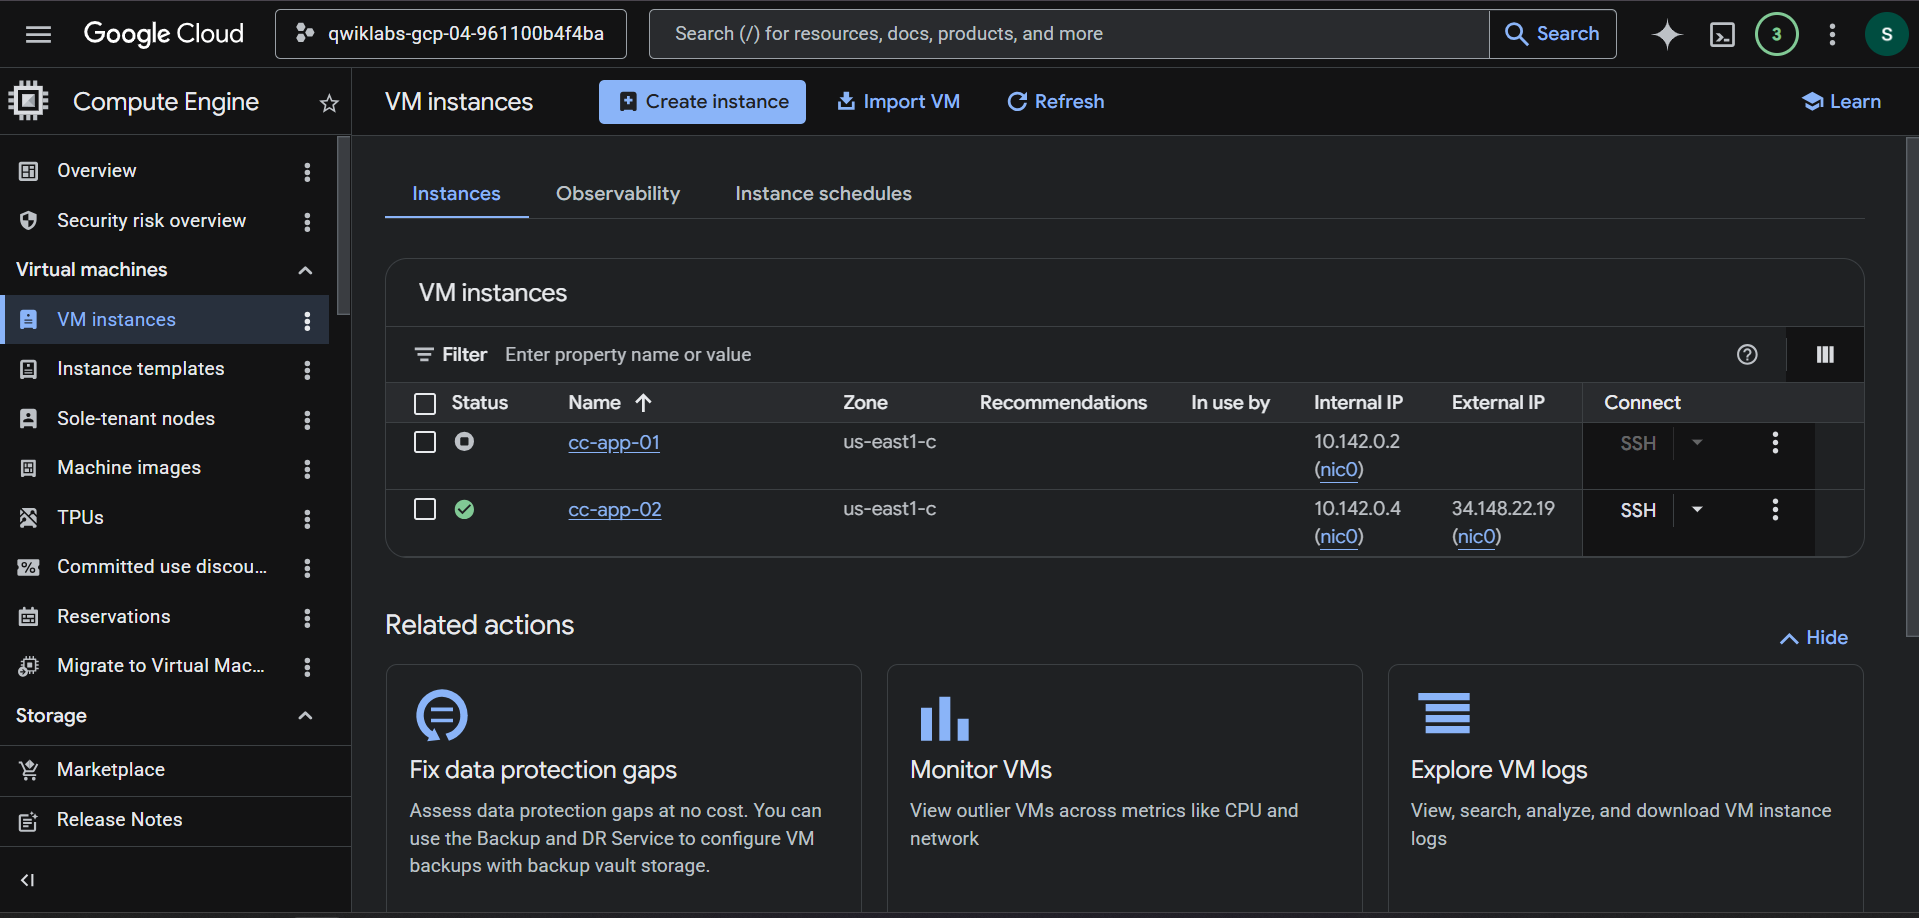Open notifications badge showing 3
This screenshot has height=918, width=1919.
1777,34
